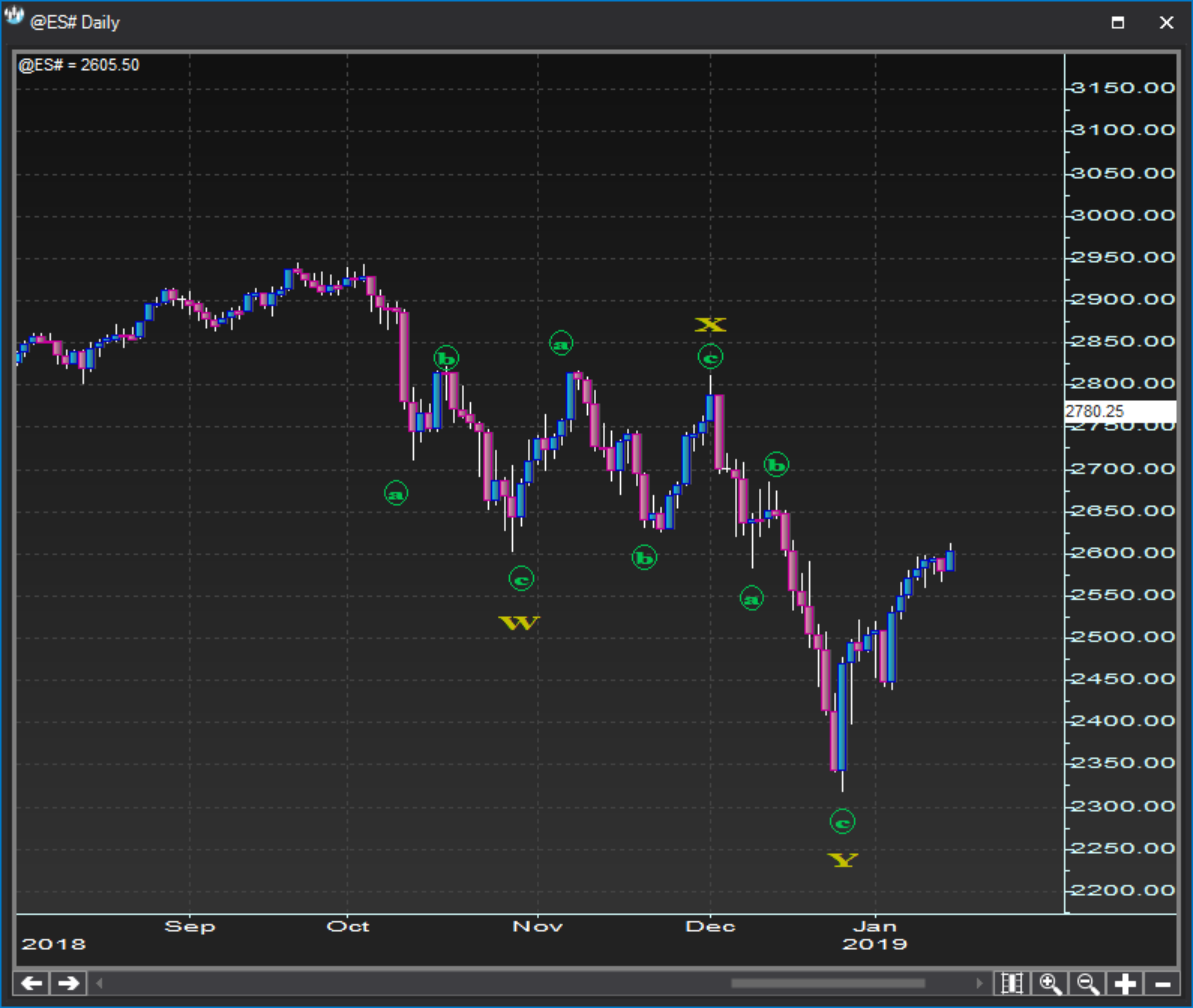The height and width of the screenshot is (1008, 1193).
Task: Click the zoom in magnifier icon
Action: (x=1050, y=984)
